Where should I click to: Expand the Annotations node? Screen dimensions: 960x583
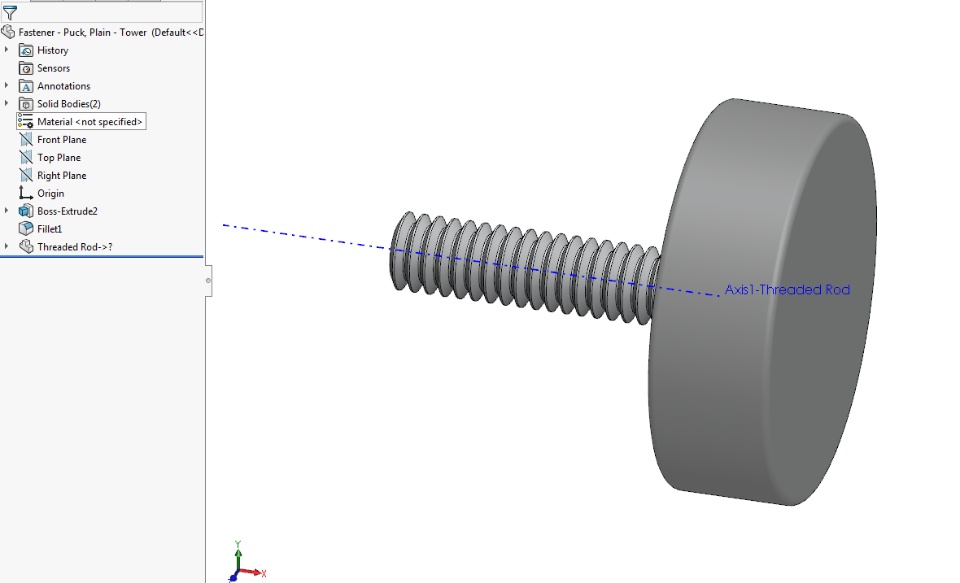[x=7, y=85]
